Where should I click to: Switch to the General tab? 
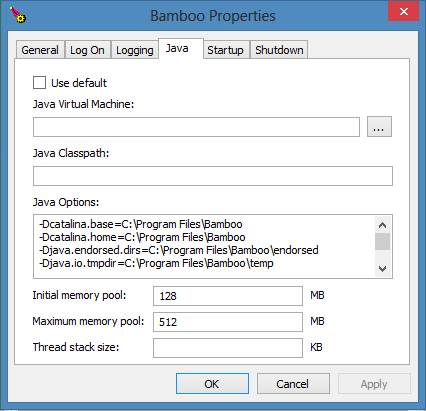[x=40, y=50]
